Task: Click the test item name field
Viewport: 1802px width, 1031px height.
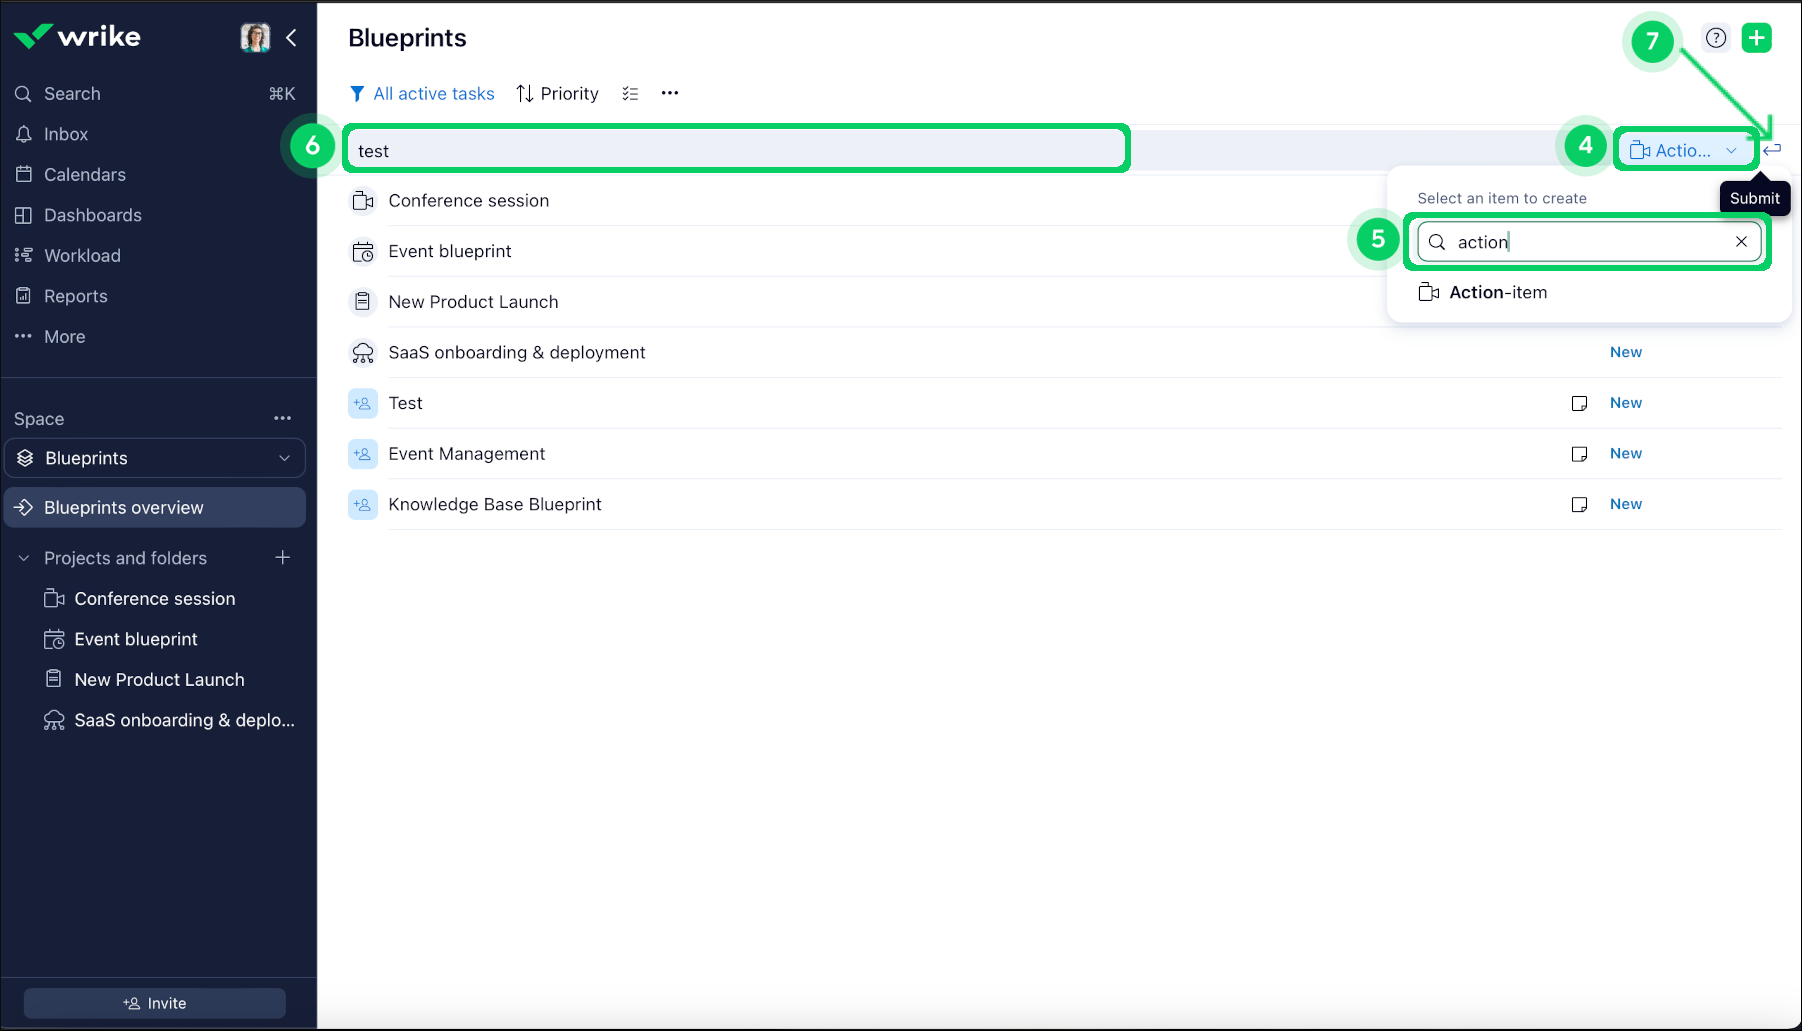Action: 737,150
